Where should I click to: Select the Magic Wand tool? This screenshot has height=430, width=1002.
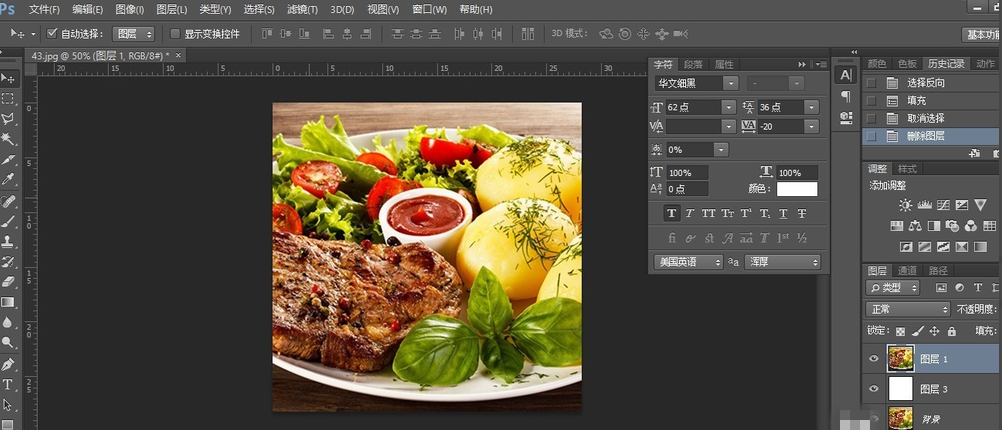[x=8, y=139]
